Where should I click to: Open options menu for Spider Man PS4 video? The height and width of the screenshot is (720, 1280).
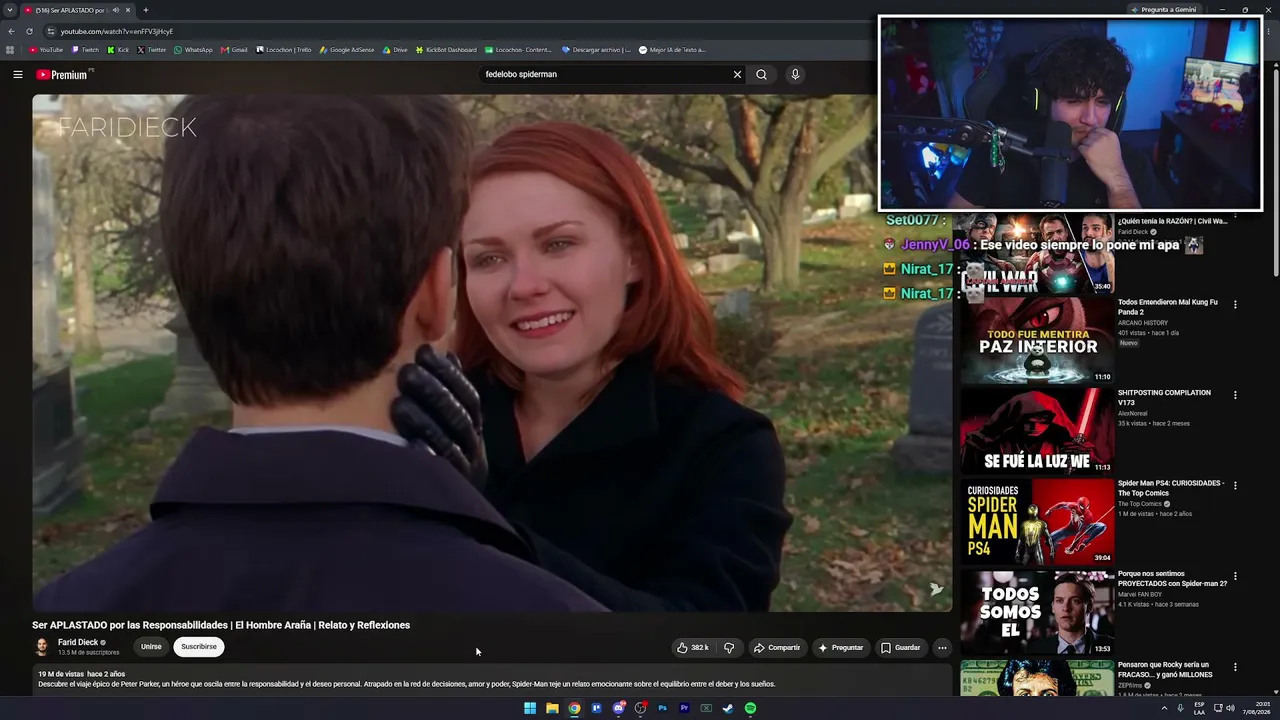pos(1235,486)
